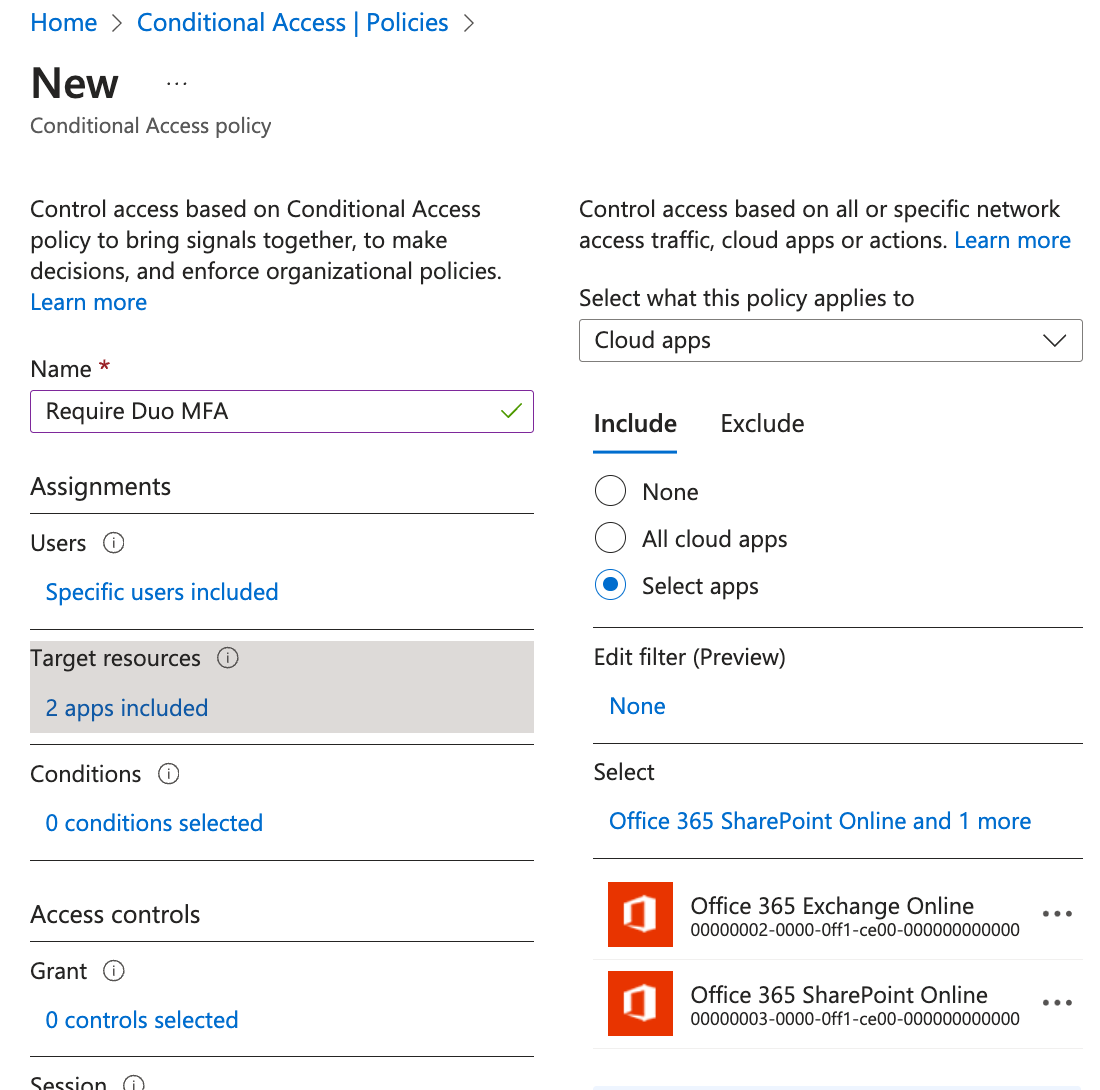The width and height of the screenshot is (1100, 1090).
Task: Select the None radio button
Action: pyautogui.click(x=610, y=490)
